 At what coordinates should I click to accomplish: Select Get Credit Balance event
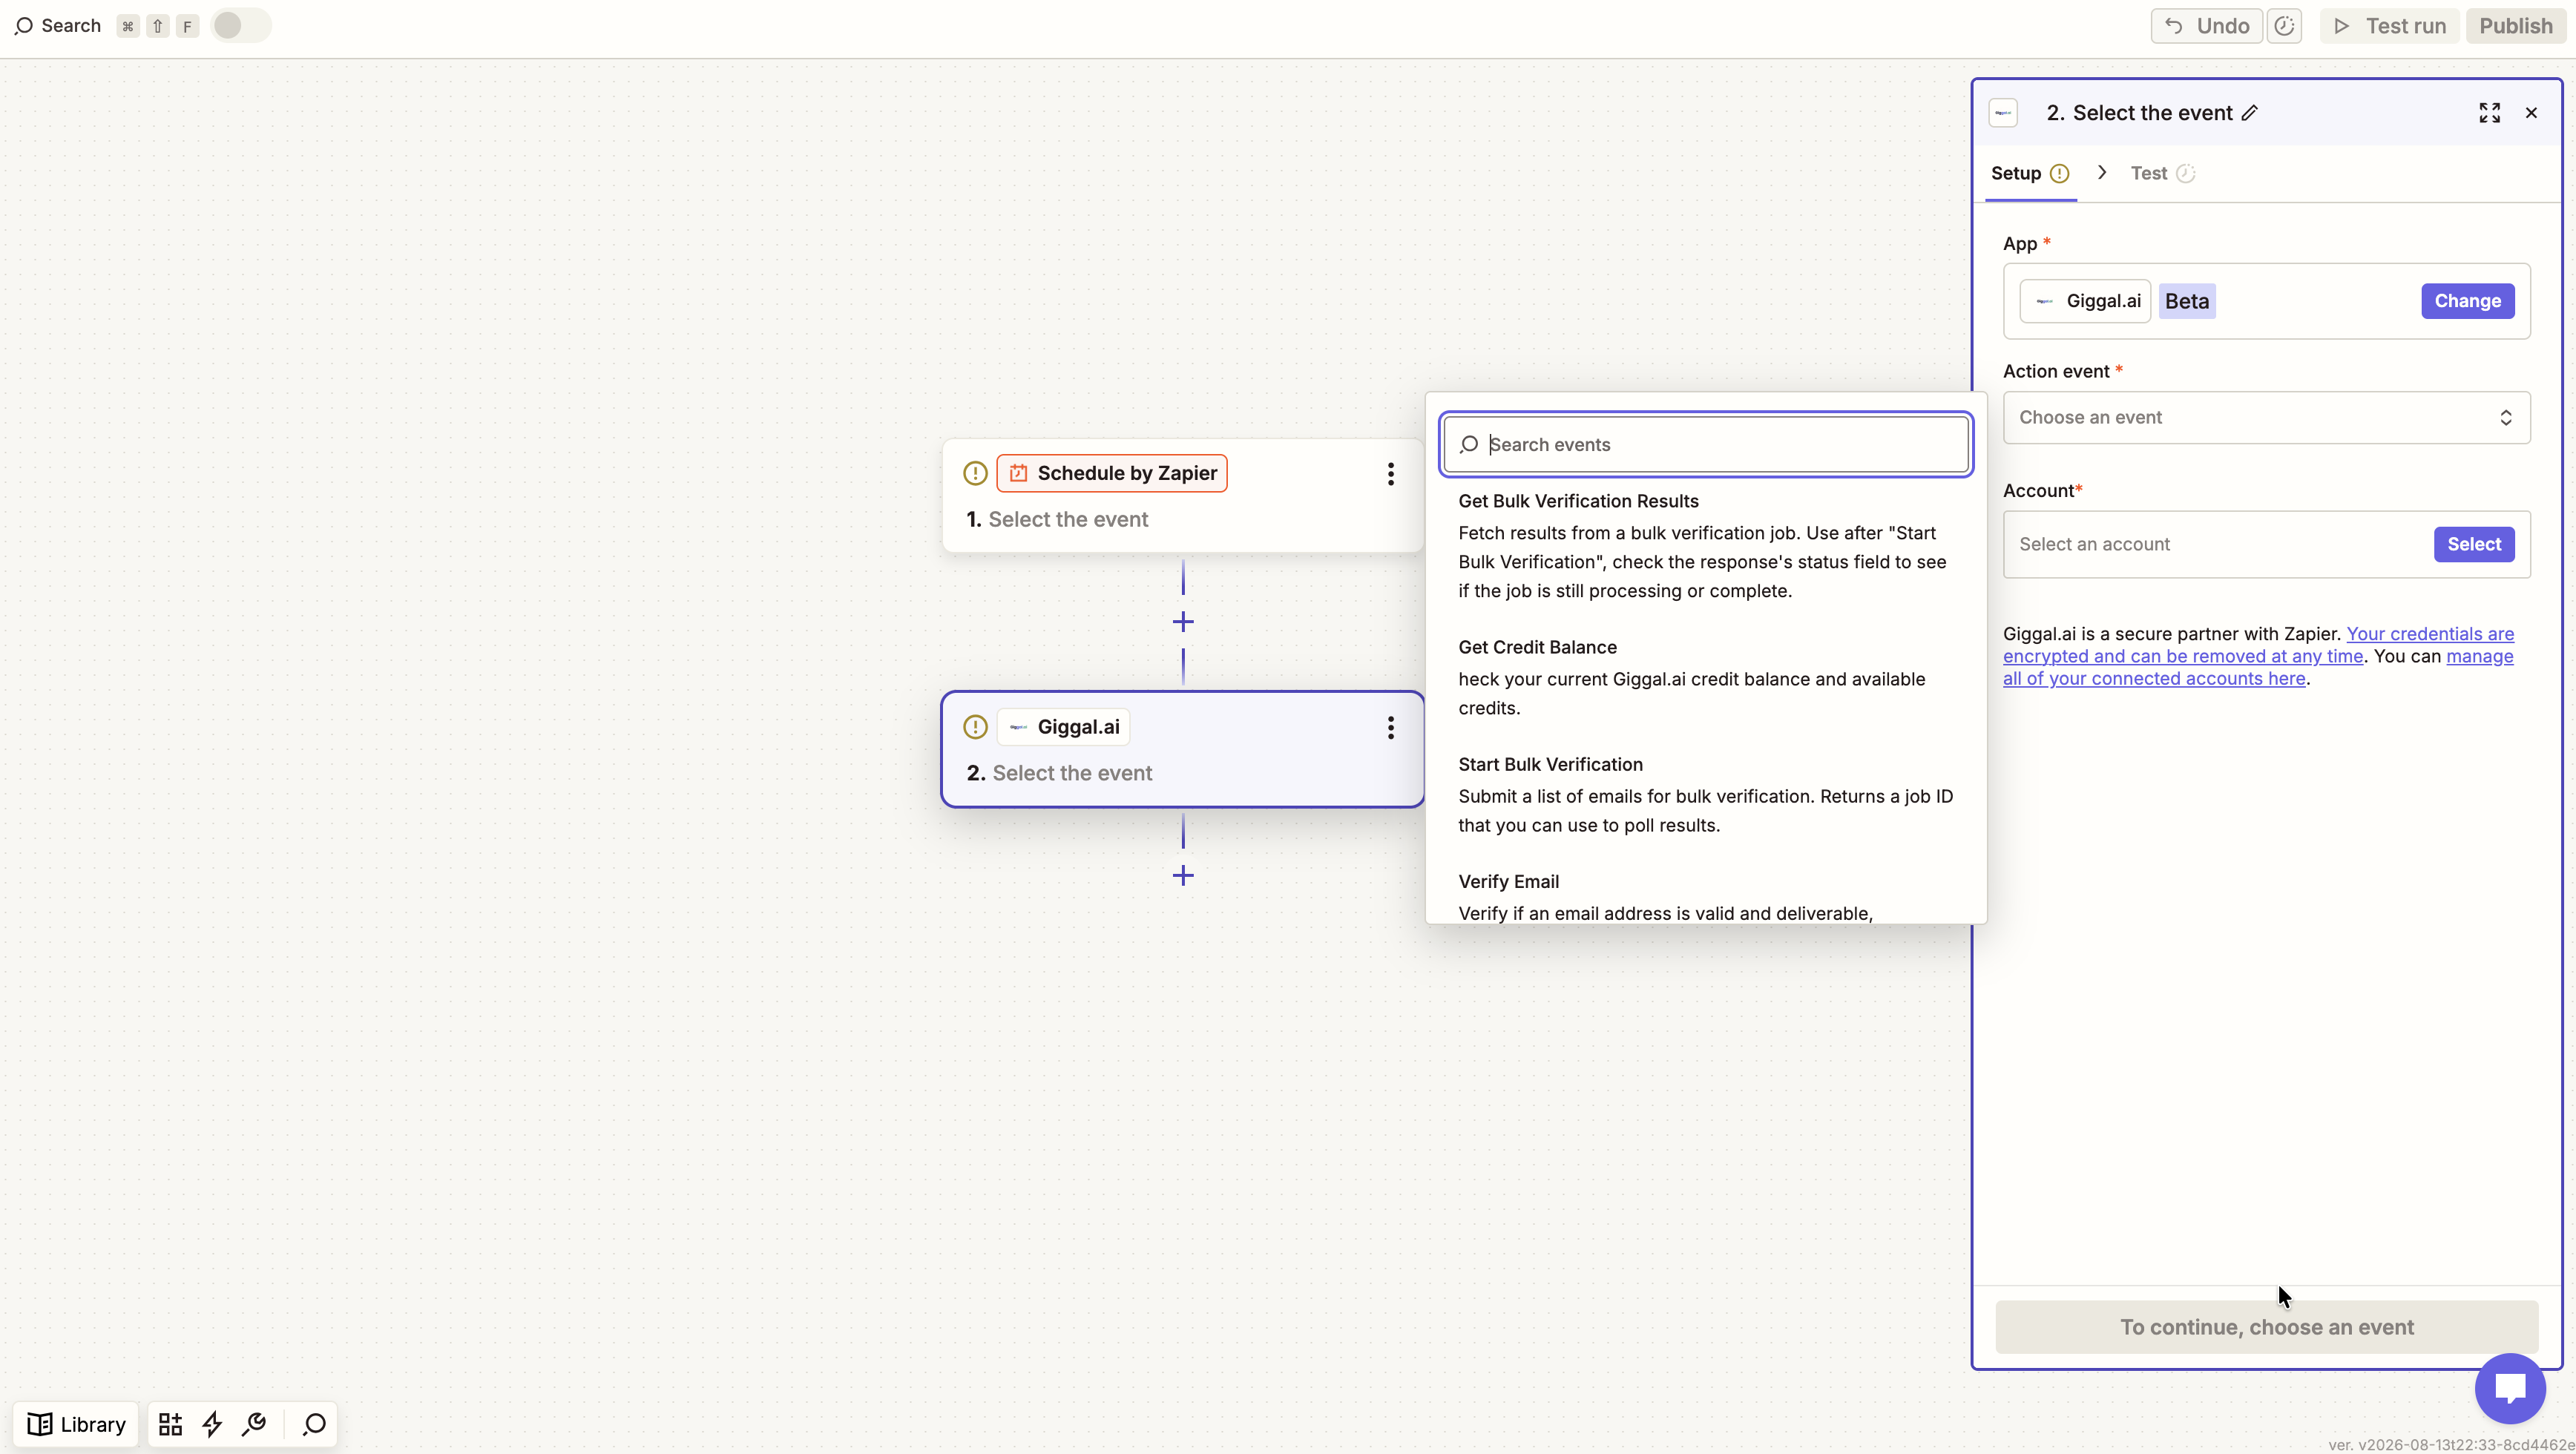click(1706, 677)
